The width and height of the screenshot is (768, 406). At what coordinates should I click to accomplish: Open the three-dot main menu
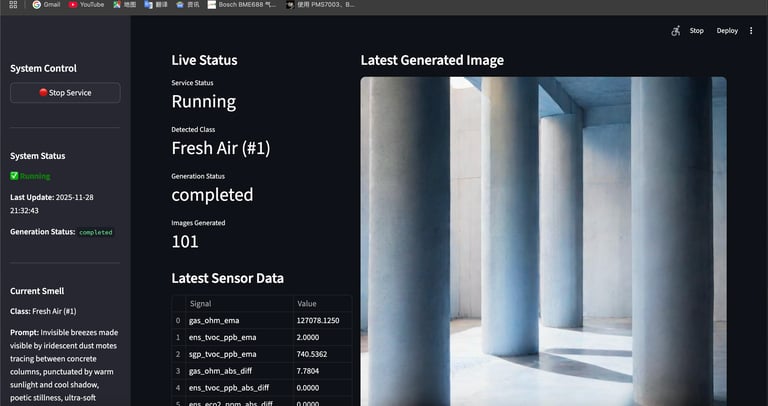click(x=751, y=30)
